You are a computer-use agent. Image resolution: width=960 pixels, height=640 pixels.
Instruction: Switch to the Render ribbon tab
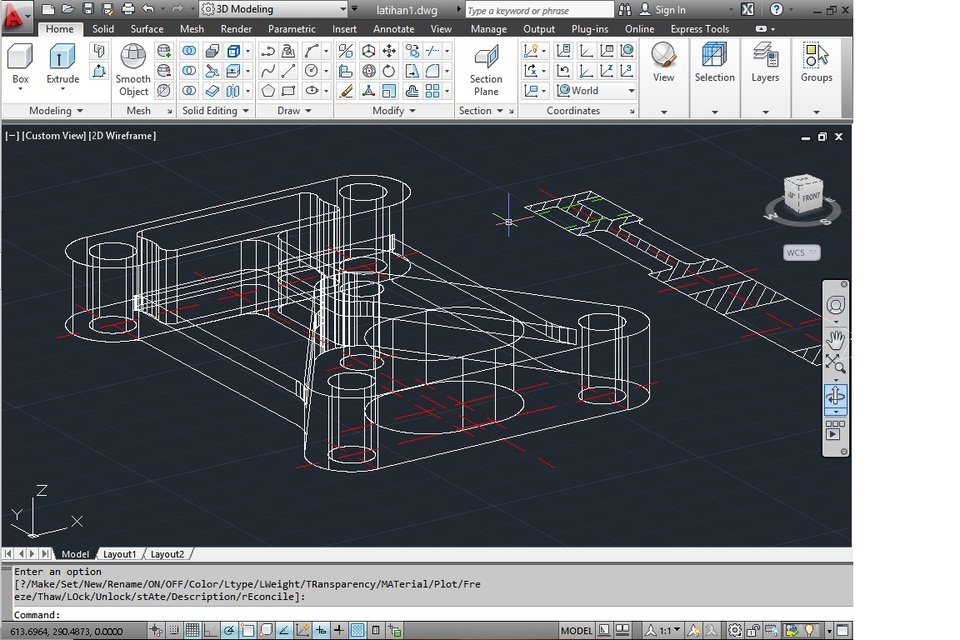coord(236,29)
